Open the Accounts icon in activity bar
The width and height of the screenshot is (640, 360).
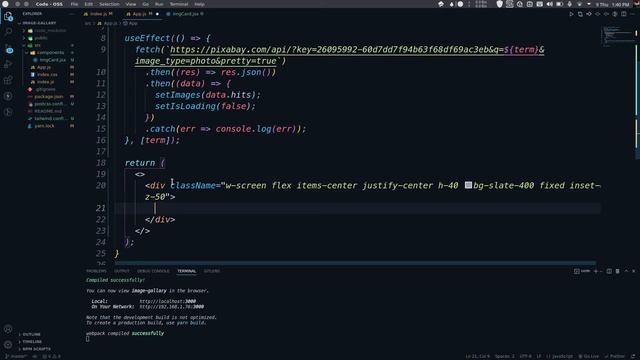coord(8,329)
